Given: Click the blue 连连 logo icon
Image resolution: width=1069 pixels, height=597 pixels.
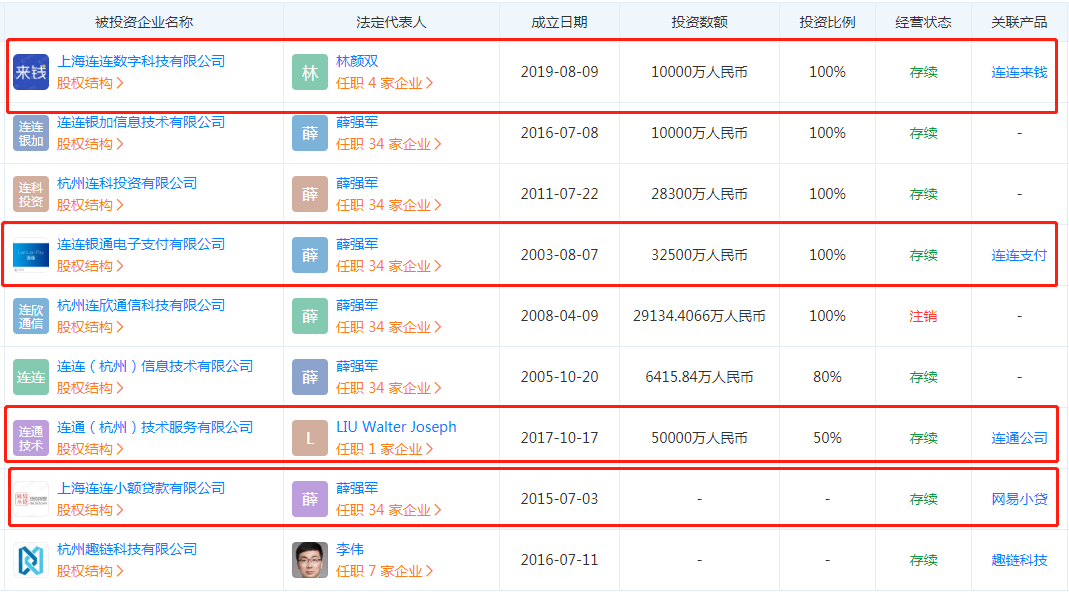Looking at the screenshot, I should coord(31,376).
